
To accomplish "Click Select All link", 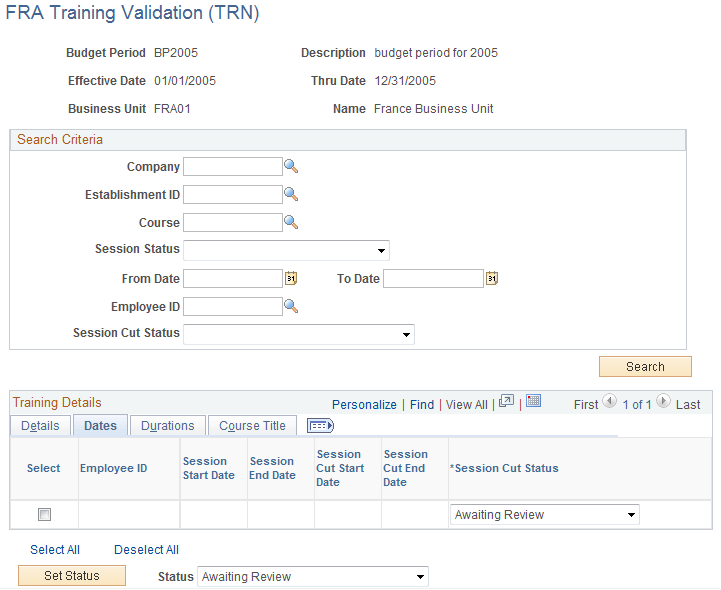I will click(55, 550).
